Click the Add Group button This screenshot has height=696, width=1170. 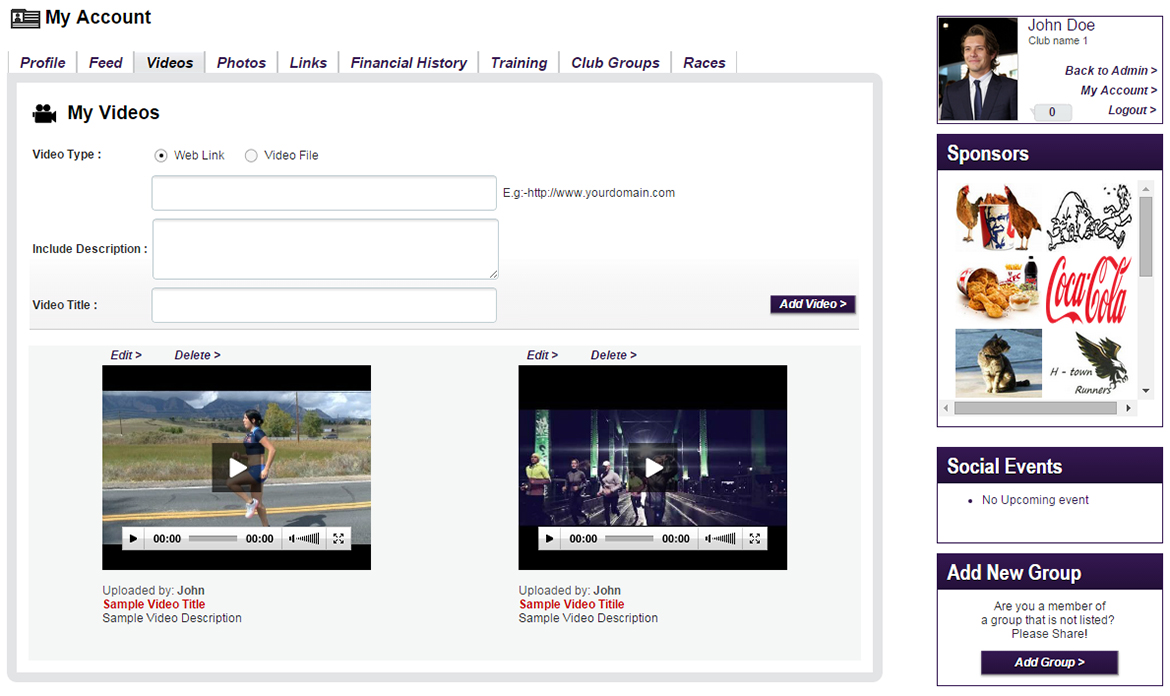coord(1048,662)
